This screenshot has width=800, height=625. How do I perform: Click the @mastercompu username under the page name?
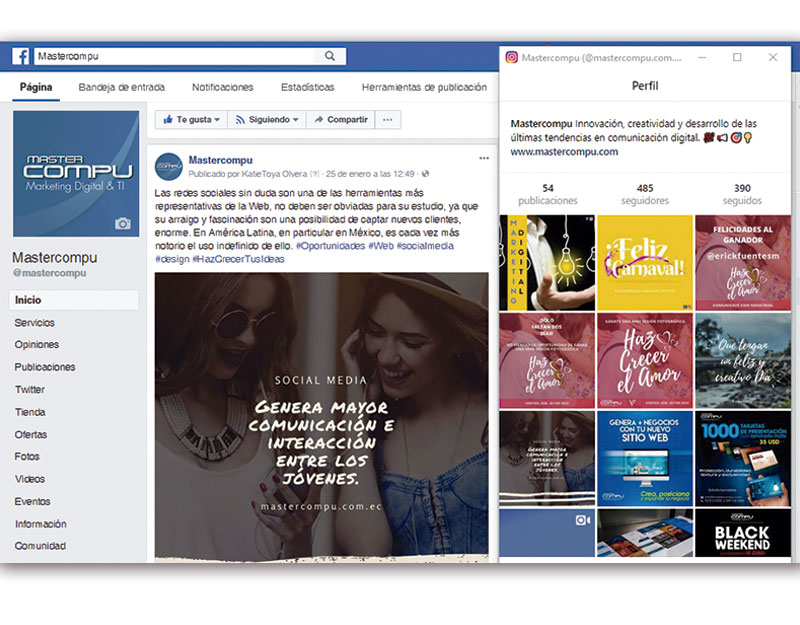49,273
